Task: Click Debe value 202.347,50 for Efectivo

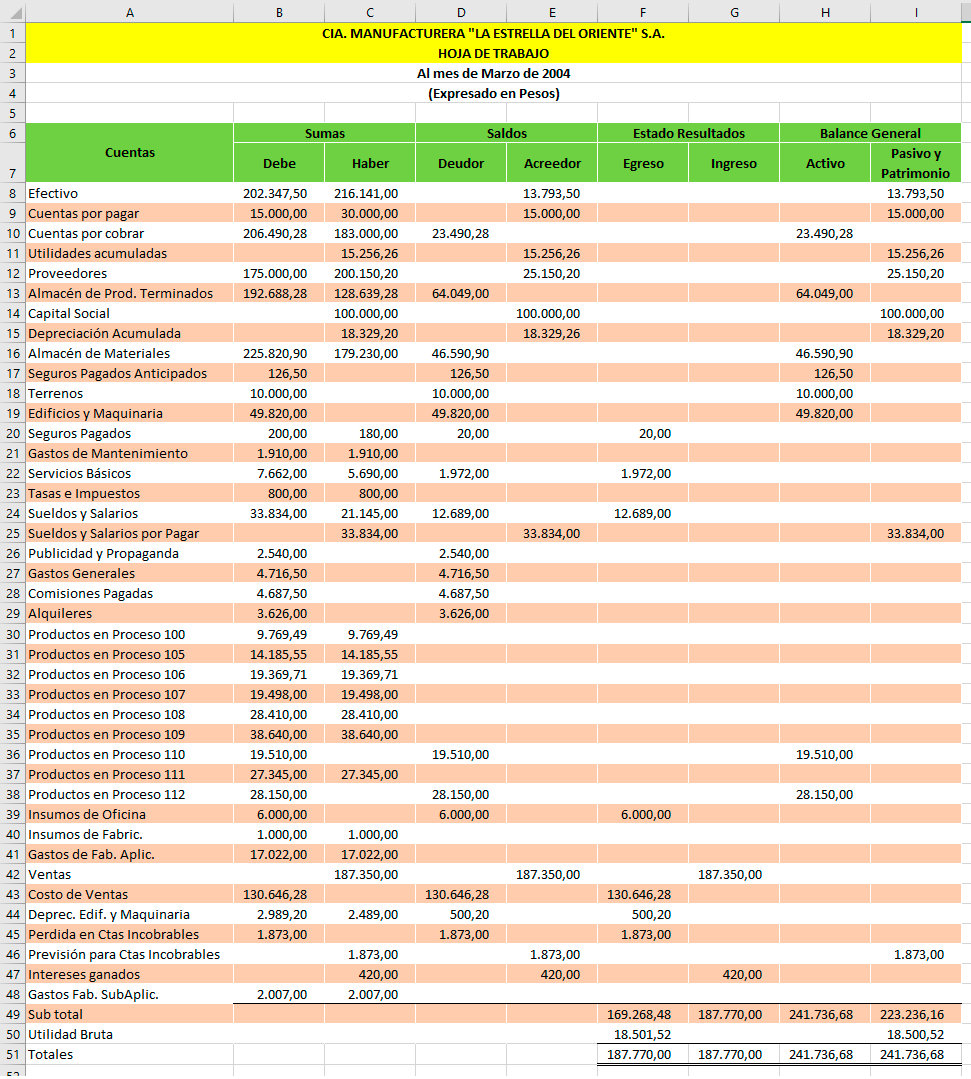Action: tap(279, 193)
